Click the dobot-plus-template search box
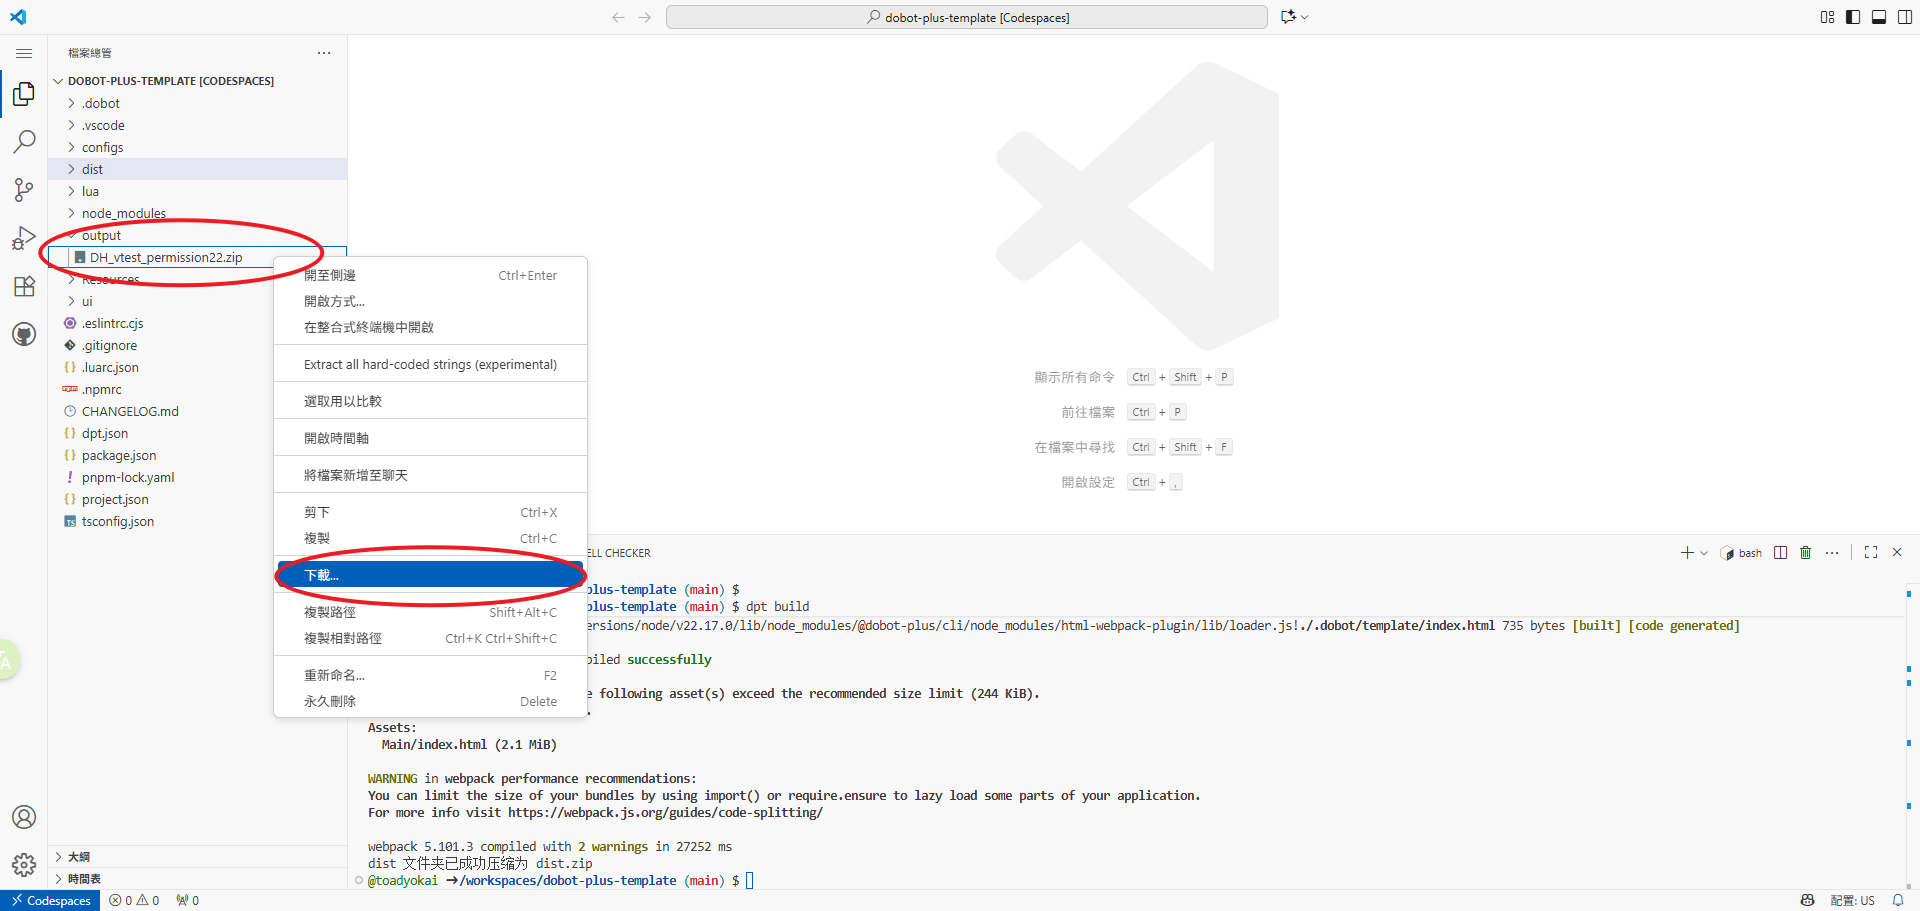This screenshot has height=911, width=1920. tap(966, 17)
